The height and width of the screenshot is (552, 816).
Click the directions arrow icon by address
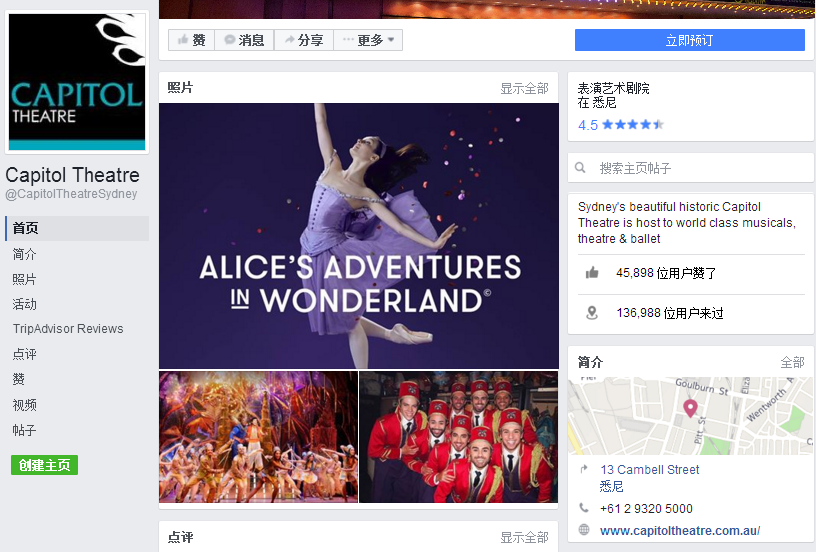pyautogui.click(x=584, y=469)
